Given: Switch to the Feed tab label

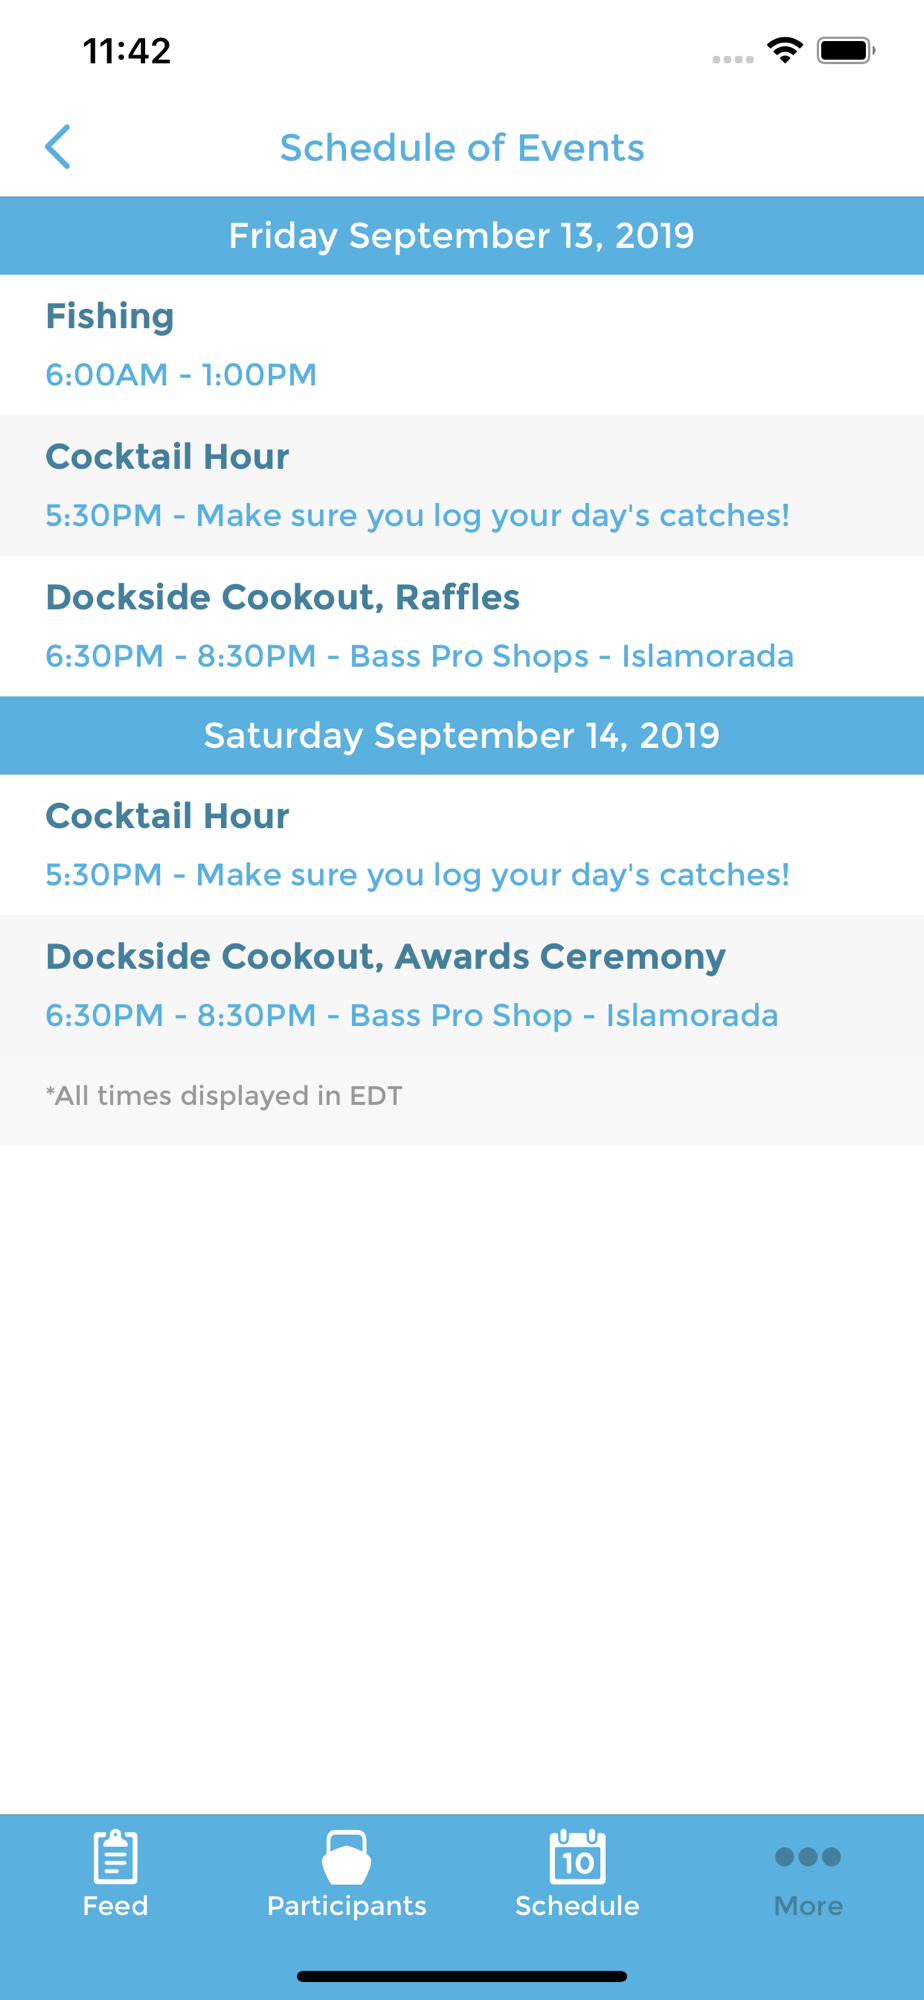Looking at the screenshot, I should [115, 1906].
